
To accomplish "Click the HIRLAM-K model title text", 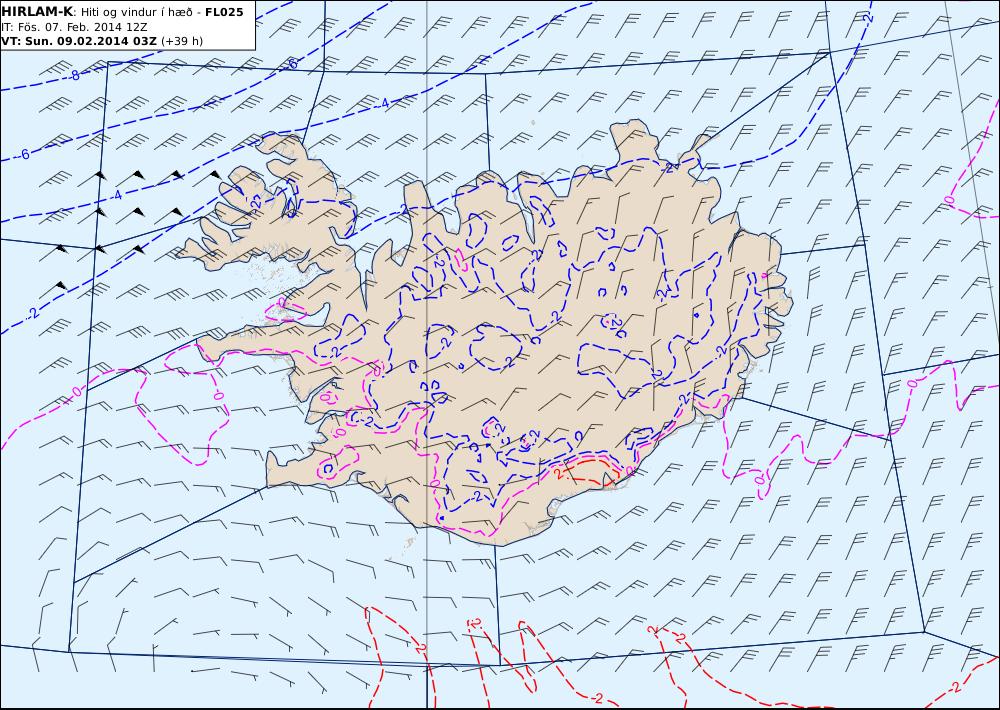I will pos(37,12).
